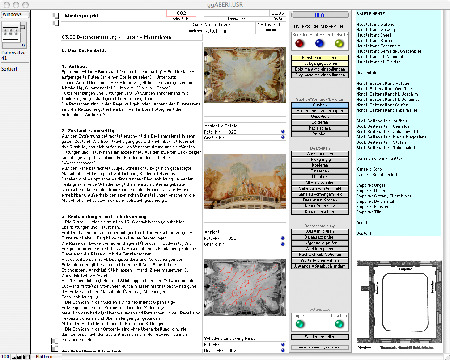Click the red-bordered number field showing 002
The height and width of the screenshot is (360, 450).
point(181,13)
